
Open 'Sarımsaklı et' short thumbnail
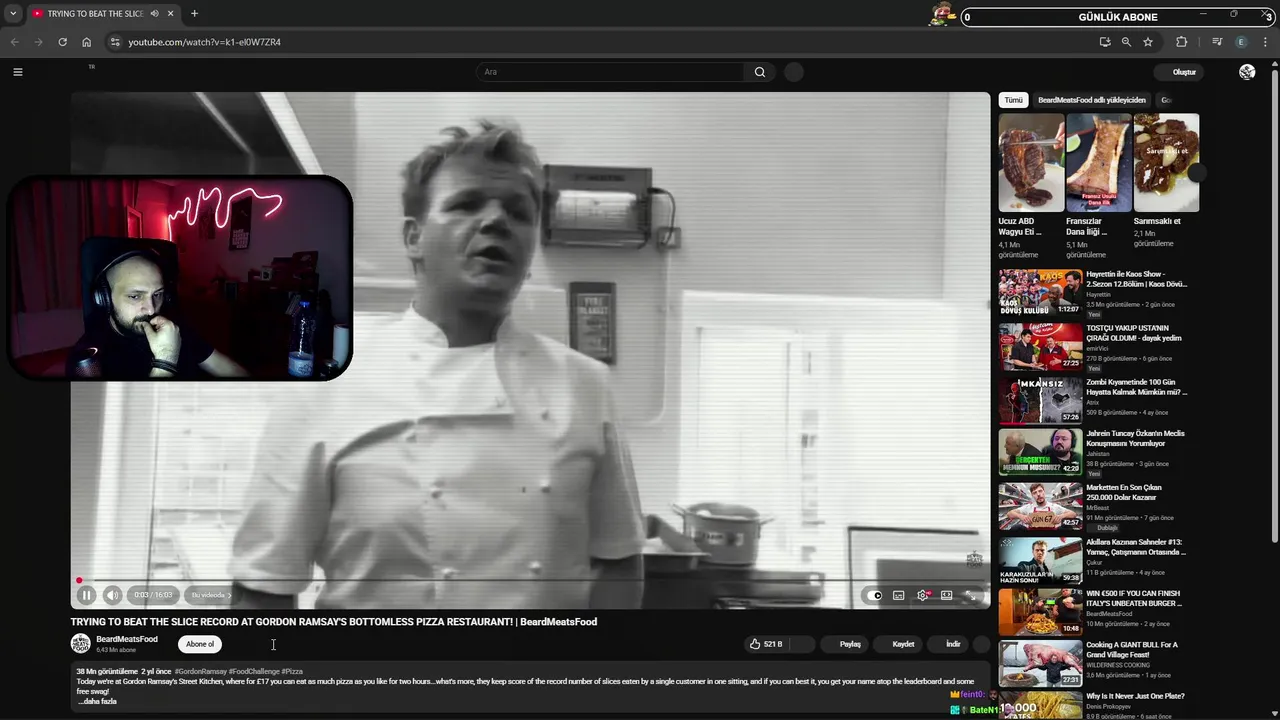[1166, 162]
